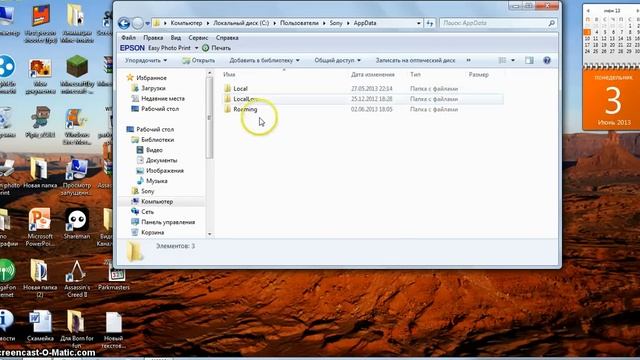Refresh the AppData folder view
This screenshot has width=640, height=360.
[x=430, y=23]
